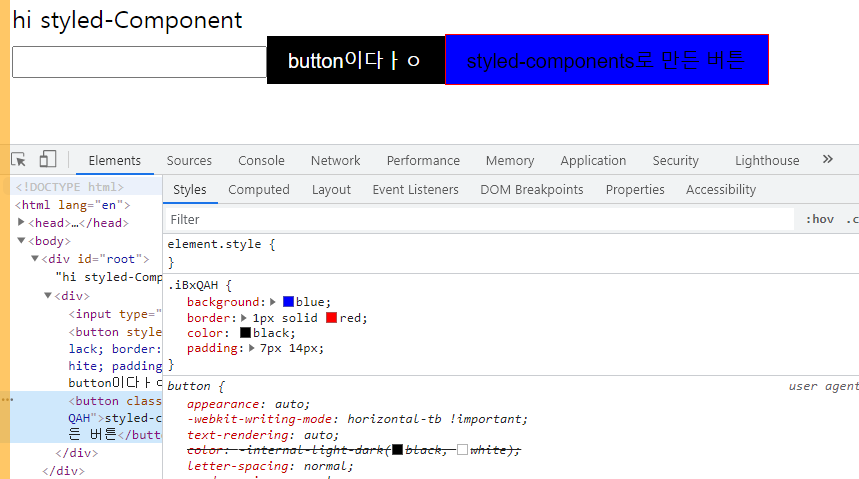Select the Styles subtab
The height and width of the screenshot is (479, 859).
coord(190,190)
